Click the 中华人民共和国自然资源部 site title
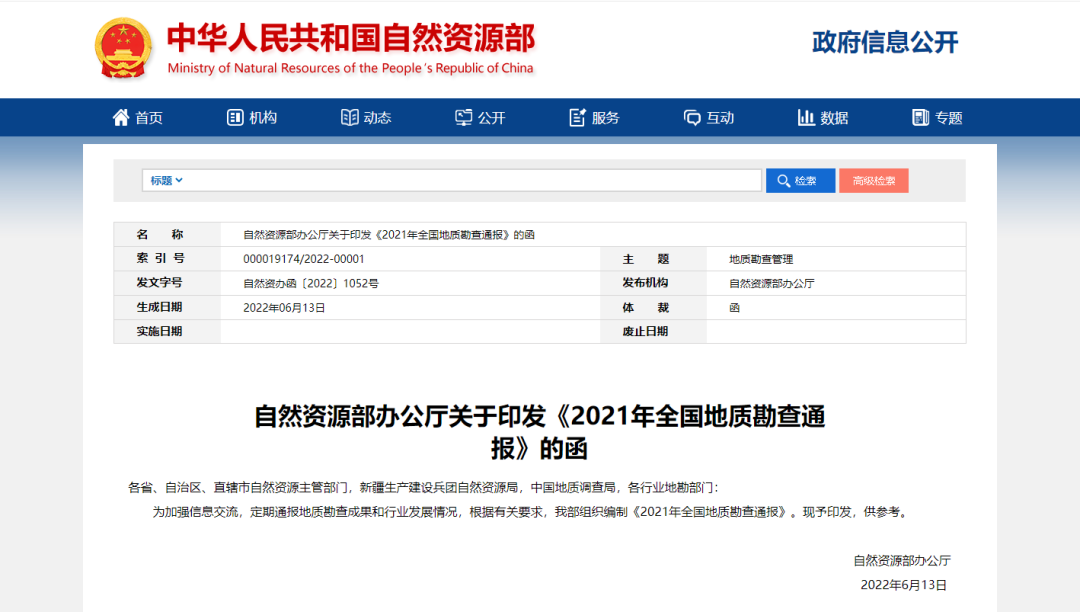The width and height of the screenshot is (1080, 612). (350, 40)
